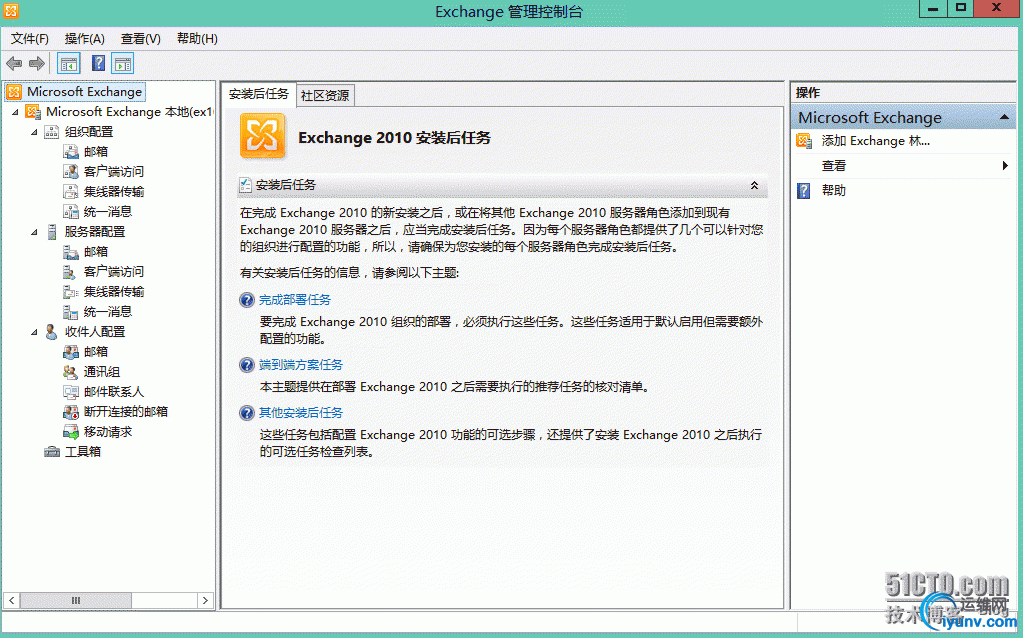Close the Exchange 管理控制台 window
The width and height of the screenshot is (1023, 638).
(x=996, y=8)
